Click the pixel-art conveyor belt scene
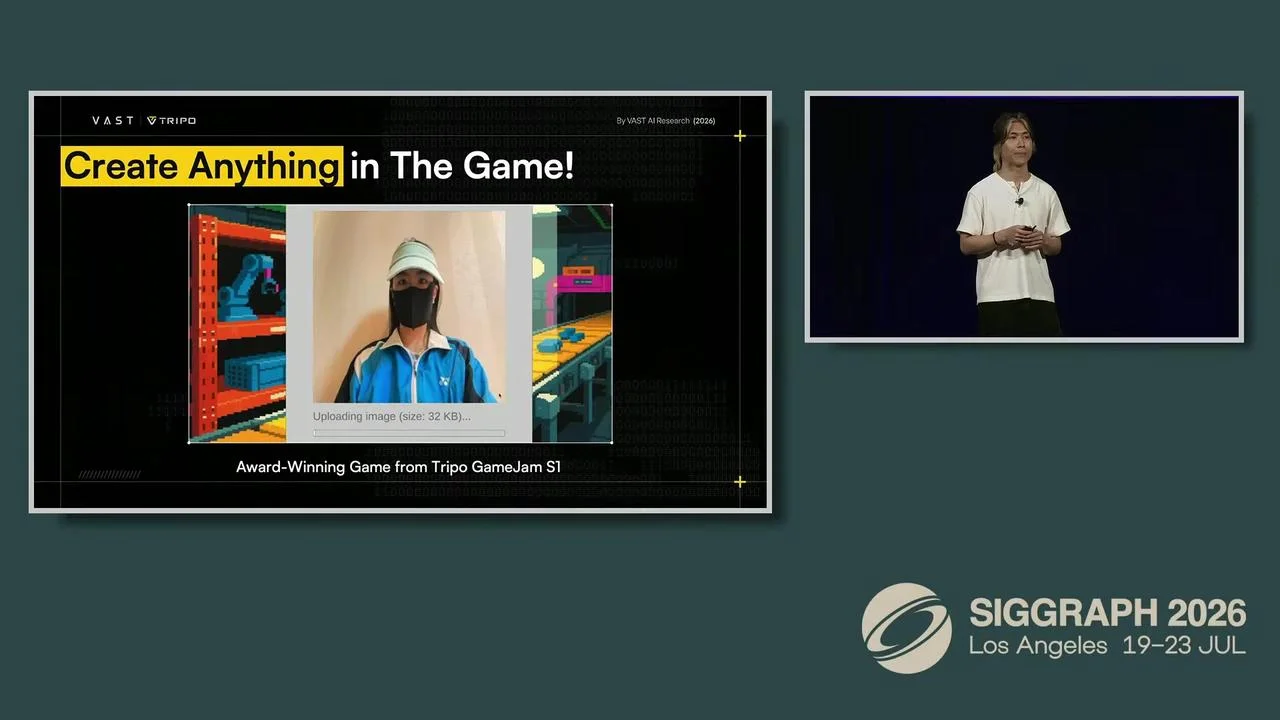 [572, 323]
